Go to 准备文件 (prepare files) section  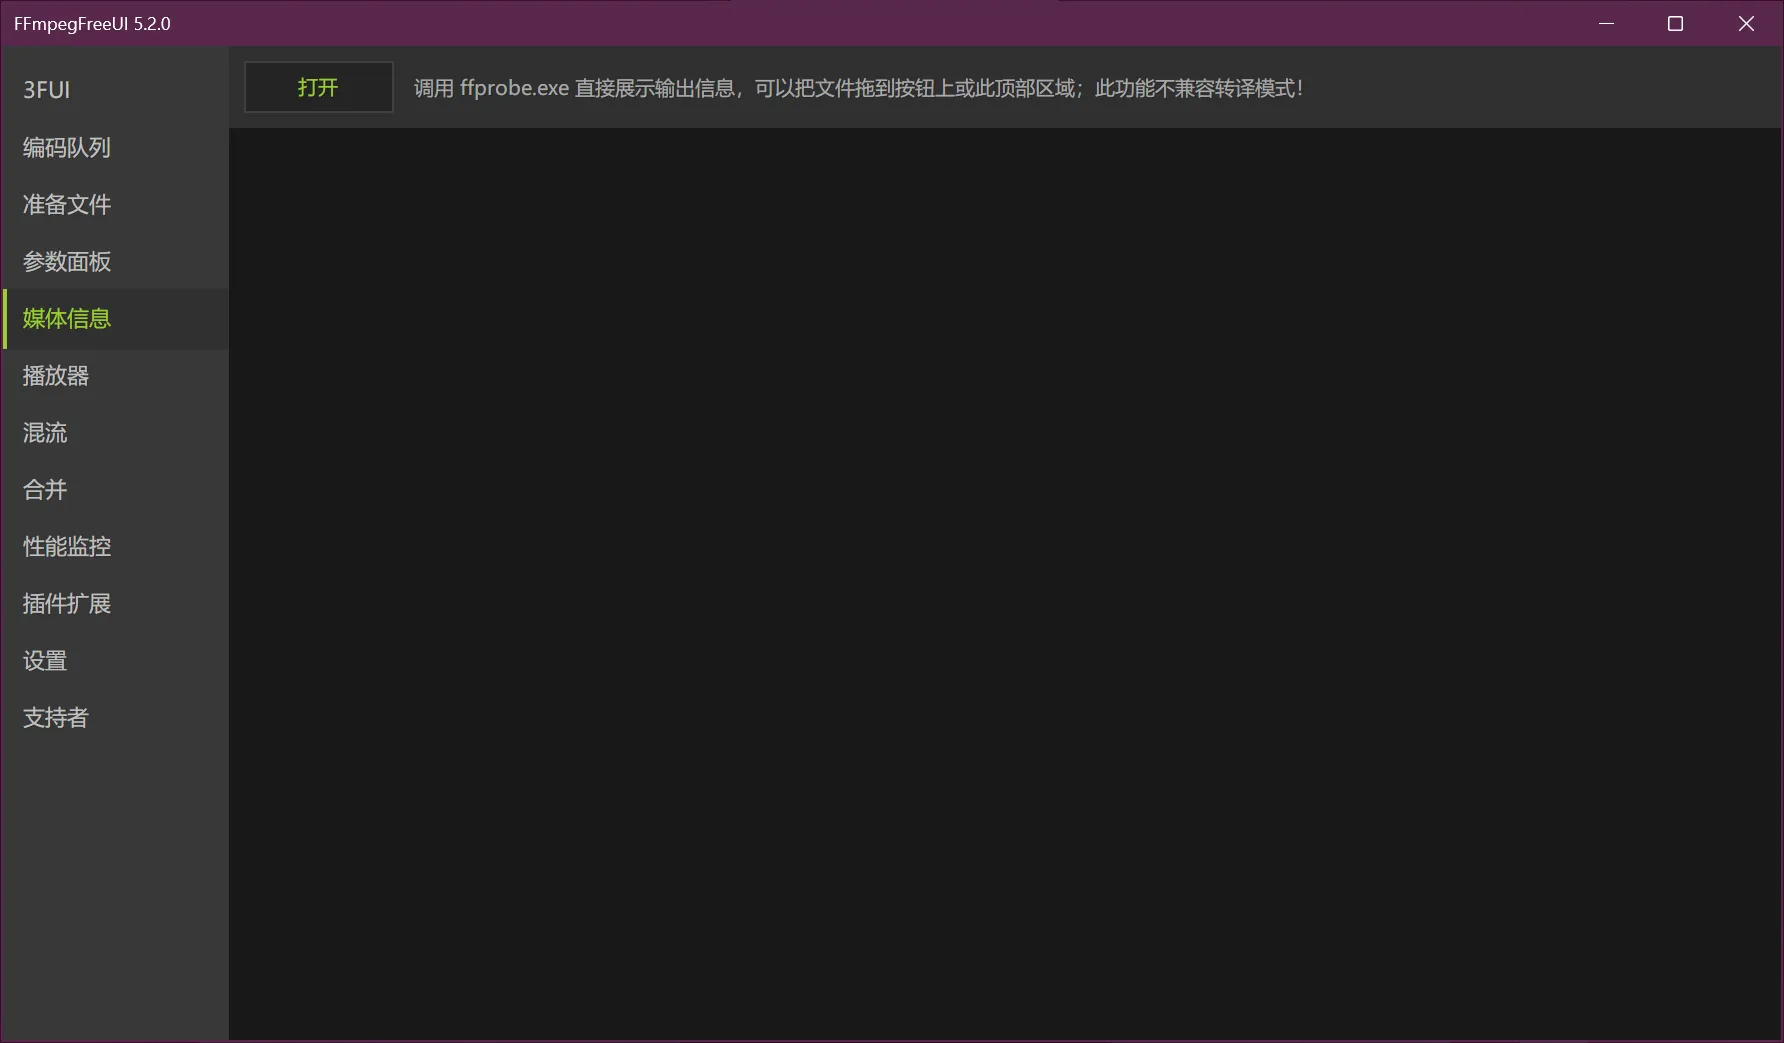(67, 205)
